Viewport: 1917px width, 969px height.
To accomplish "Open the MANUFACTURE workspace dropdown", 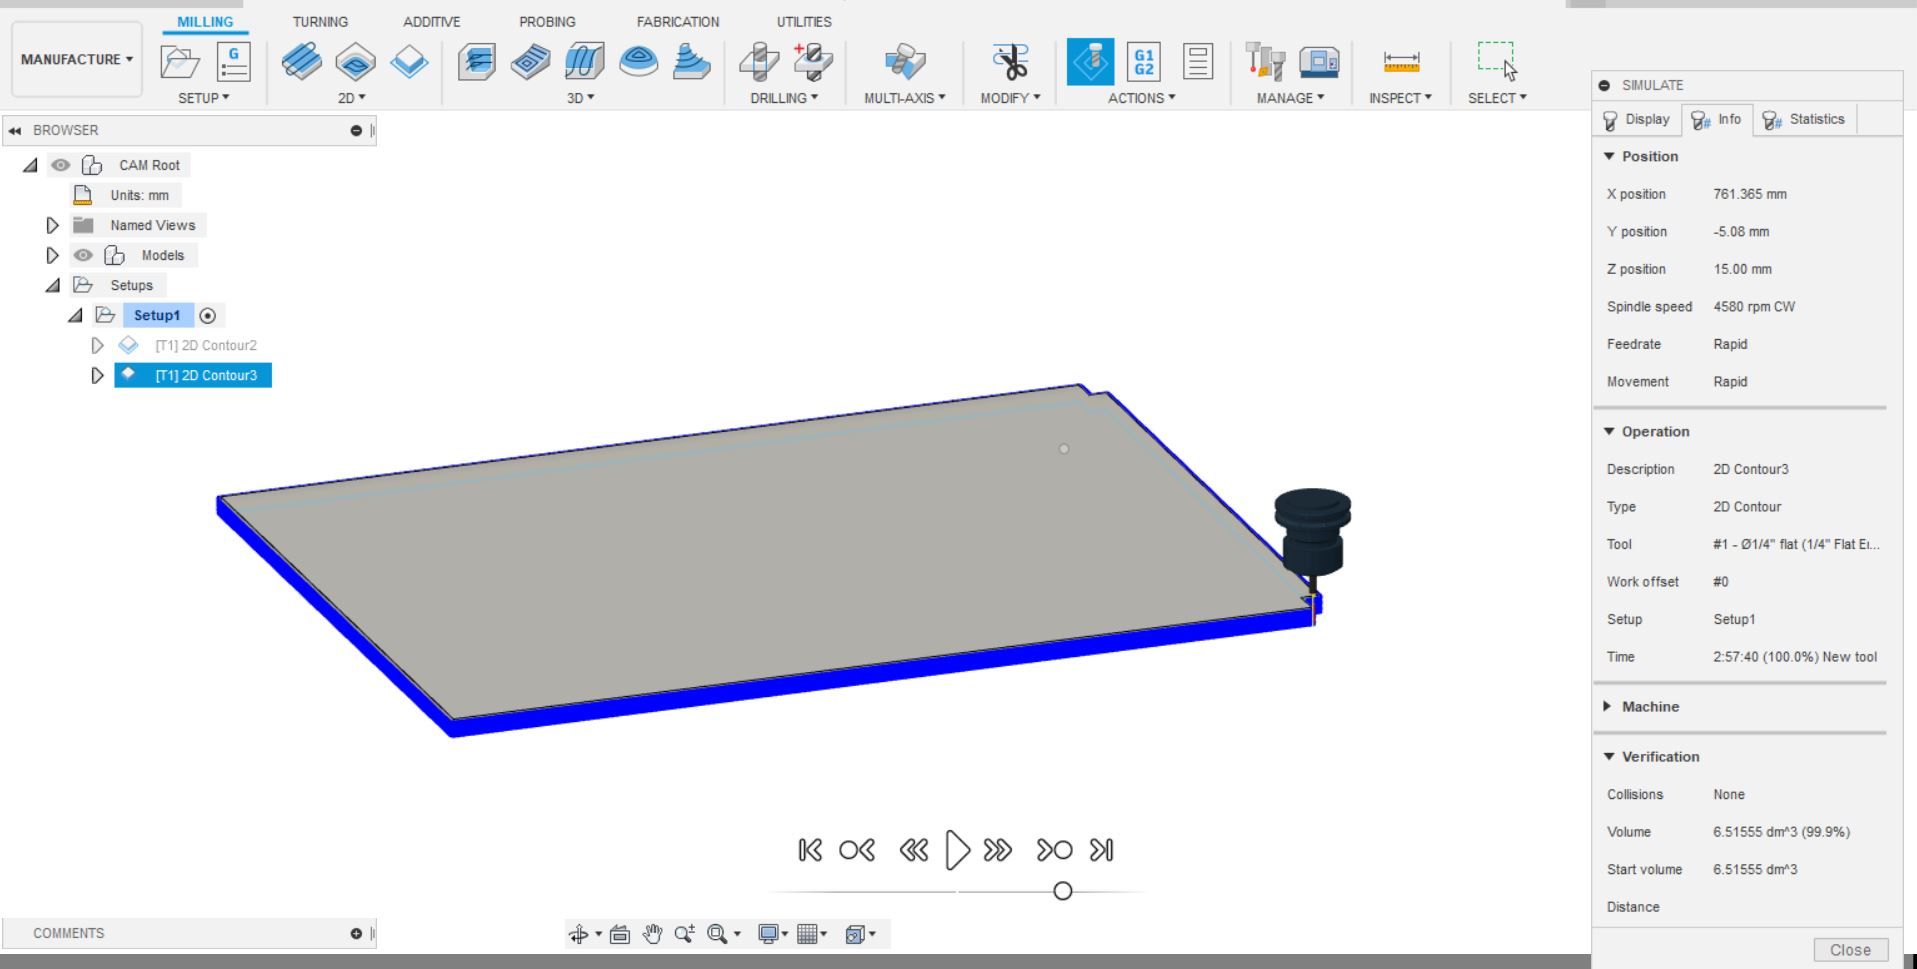I will click(77, 59).
